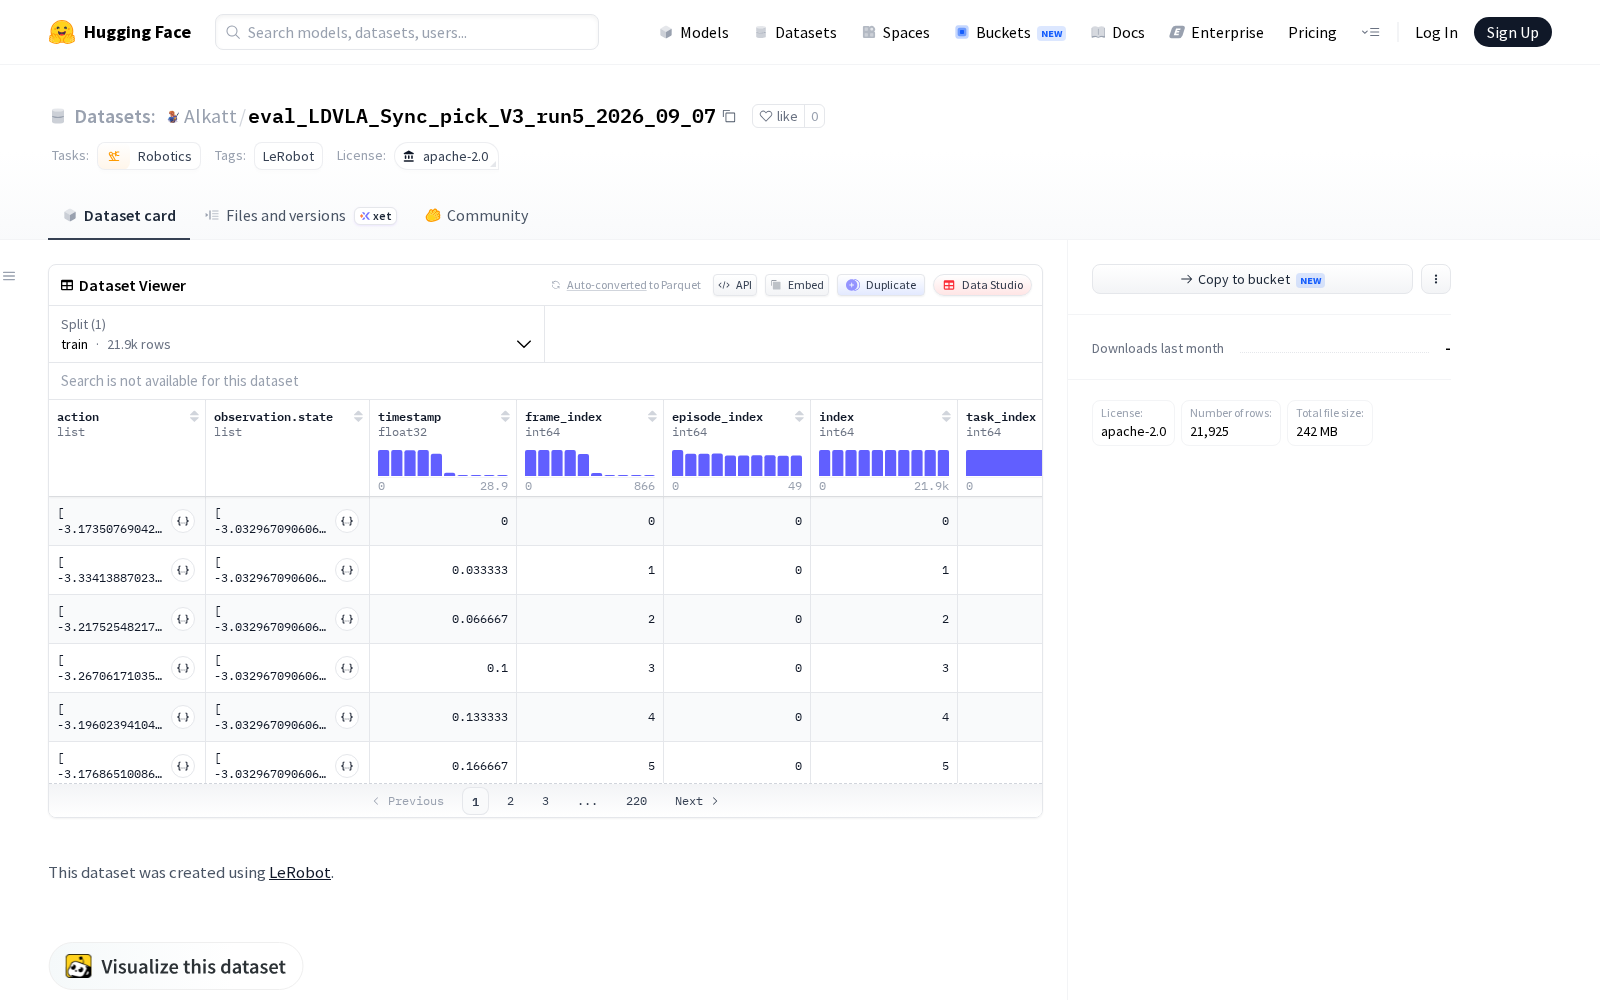Open more options menu beside Copy to bucket
Viewport: 1600px width, 1000px height.
1436,279
